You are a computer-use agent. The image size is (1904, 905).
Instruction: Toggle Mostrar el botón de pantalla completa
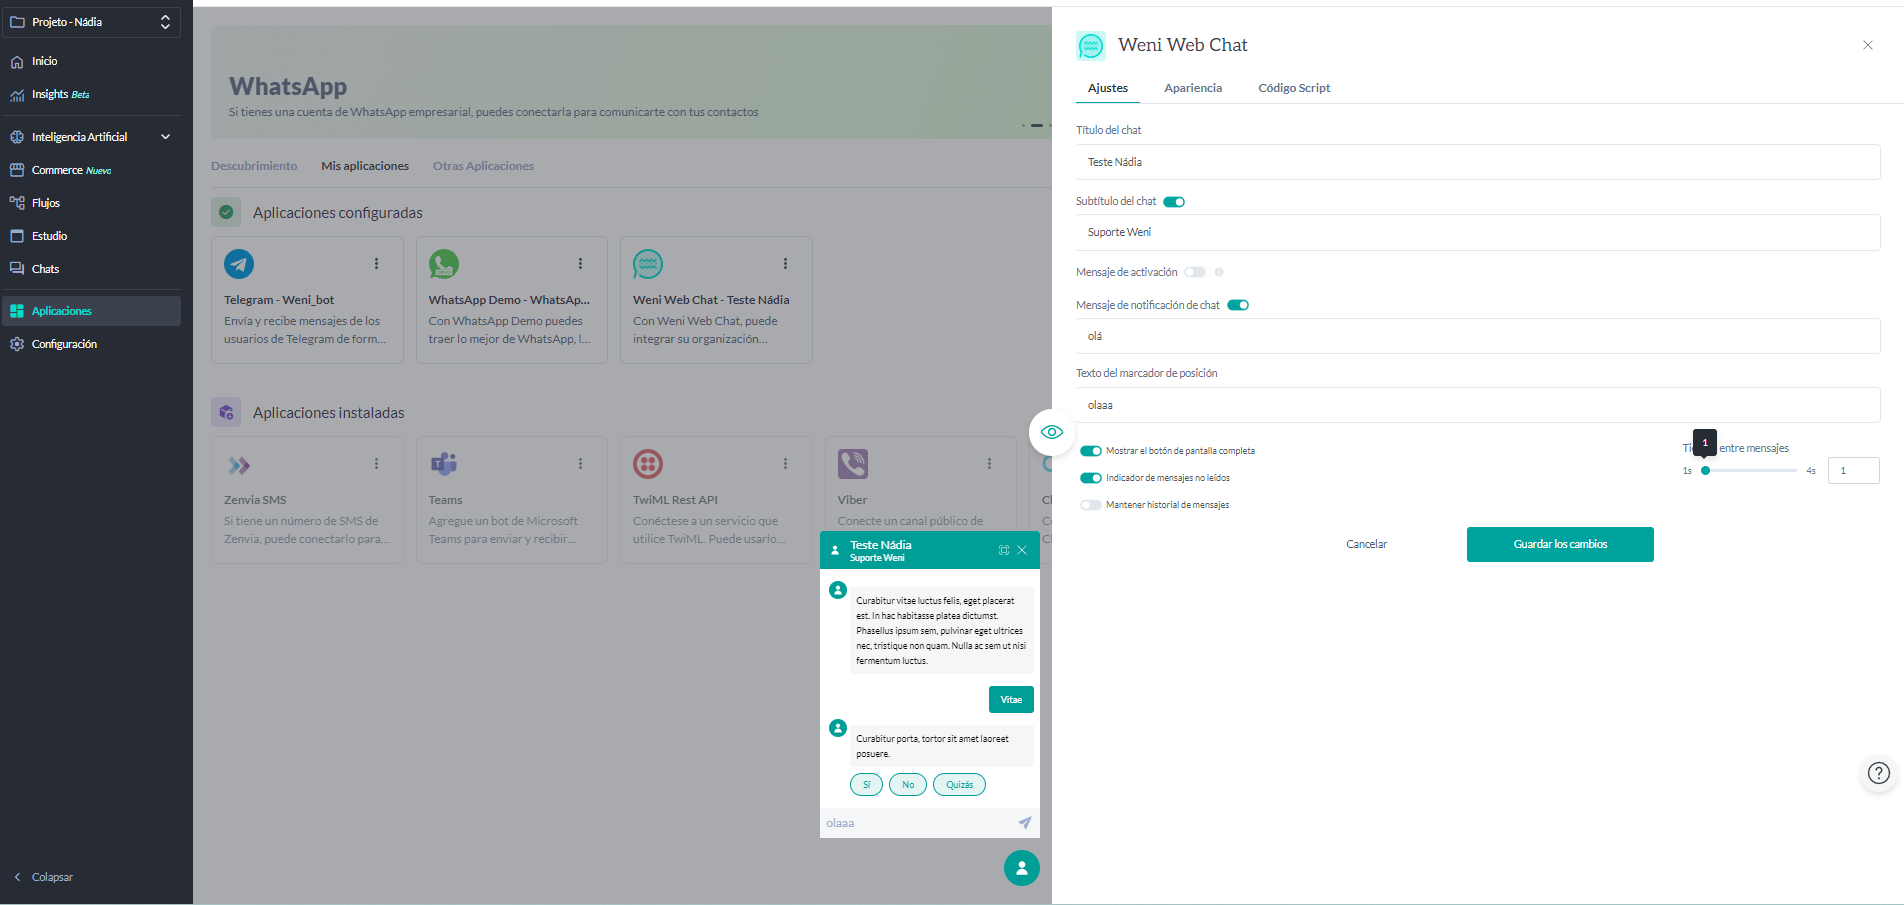pos(1091,451)
